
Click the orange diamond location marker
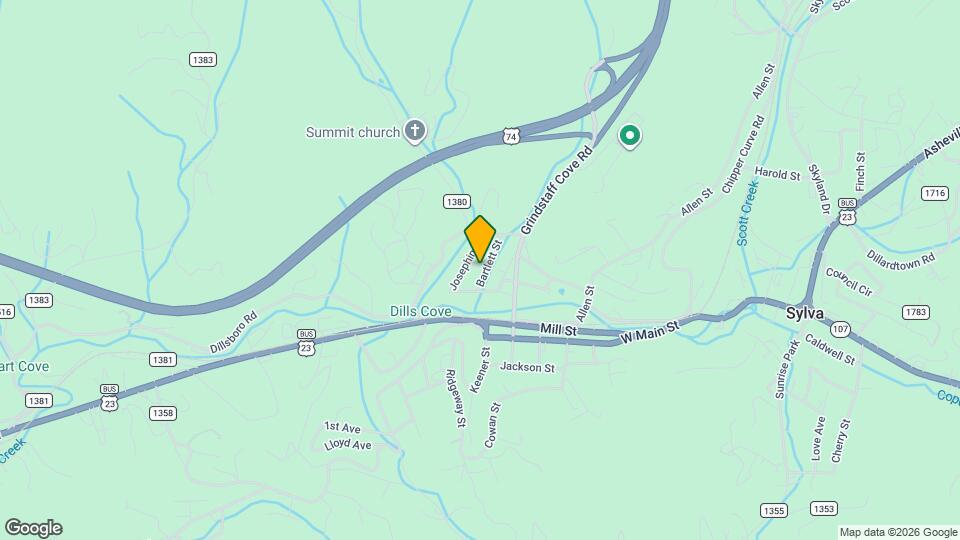pyautogui.click(x=480, y=239)
